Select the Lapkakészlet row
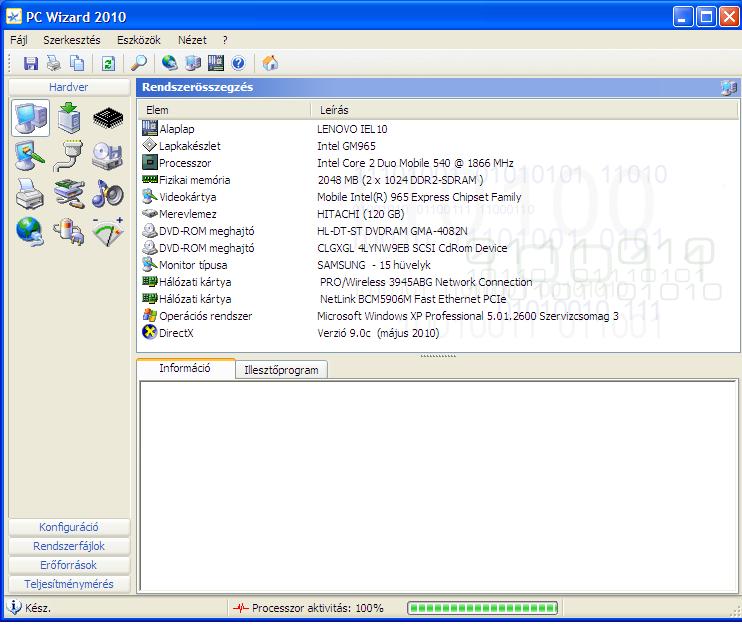This screenshot has height=625, width=742. (438, 146)
